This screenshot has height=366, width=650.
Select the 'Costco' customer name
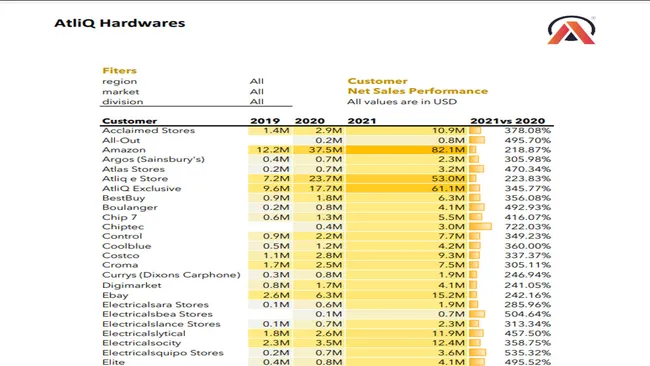click(x=121, y=256)
